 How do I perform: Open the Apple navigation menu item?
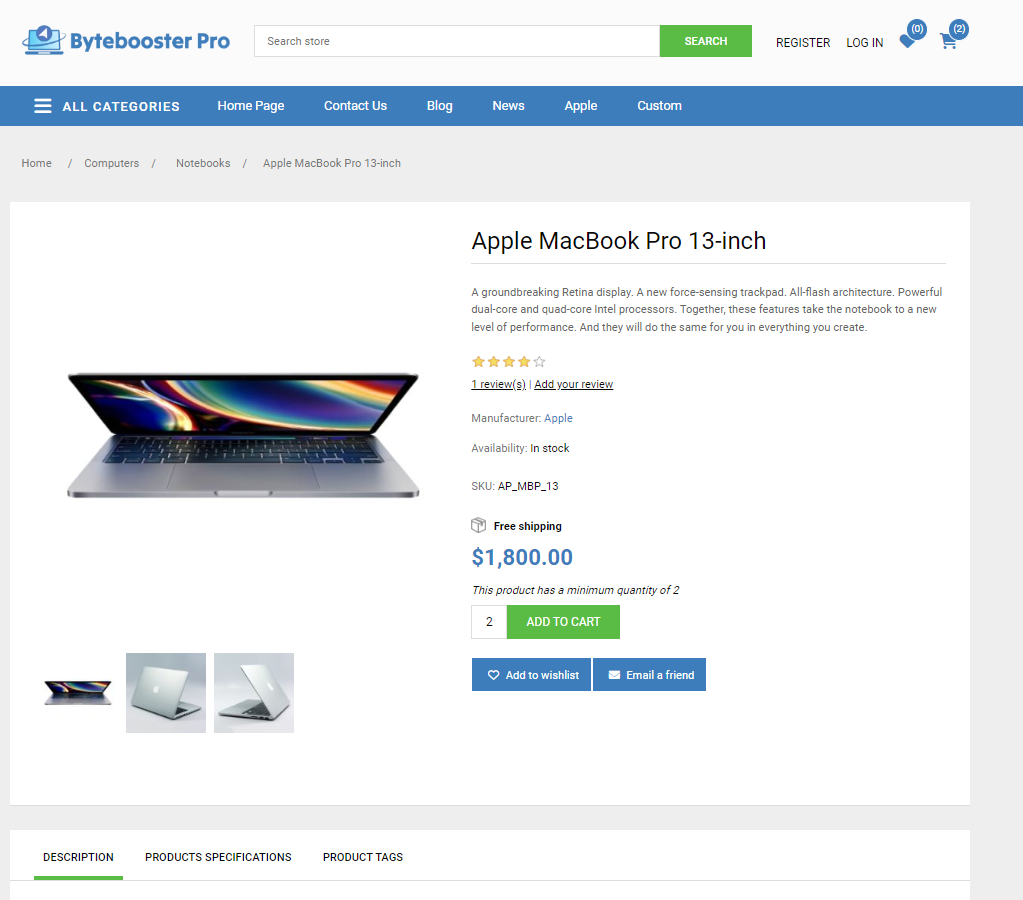581,106
